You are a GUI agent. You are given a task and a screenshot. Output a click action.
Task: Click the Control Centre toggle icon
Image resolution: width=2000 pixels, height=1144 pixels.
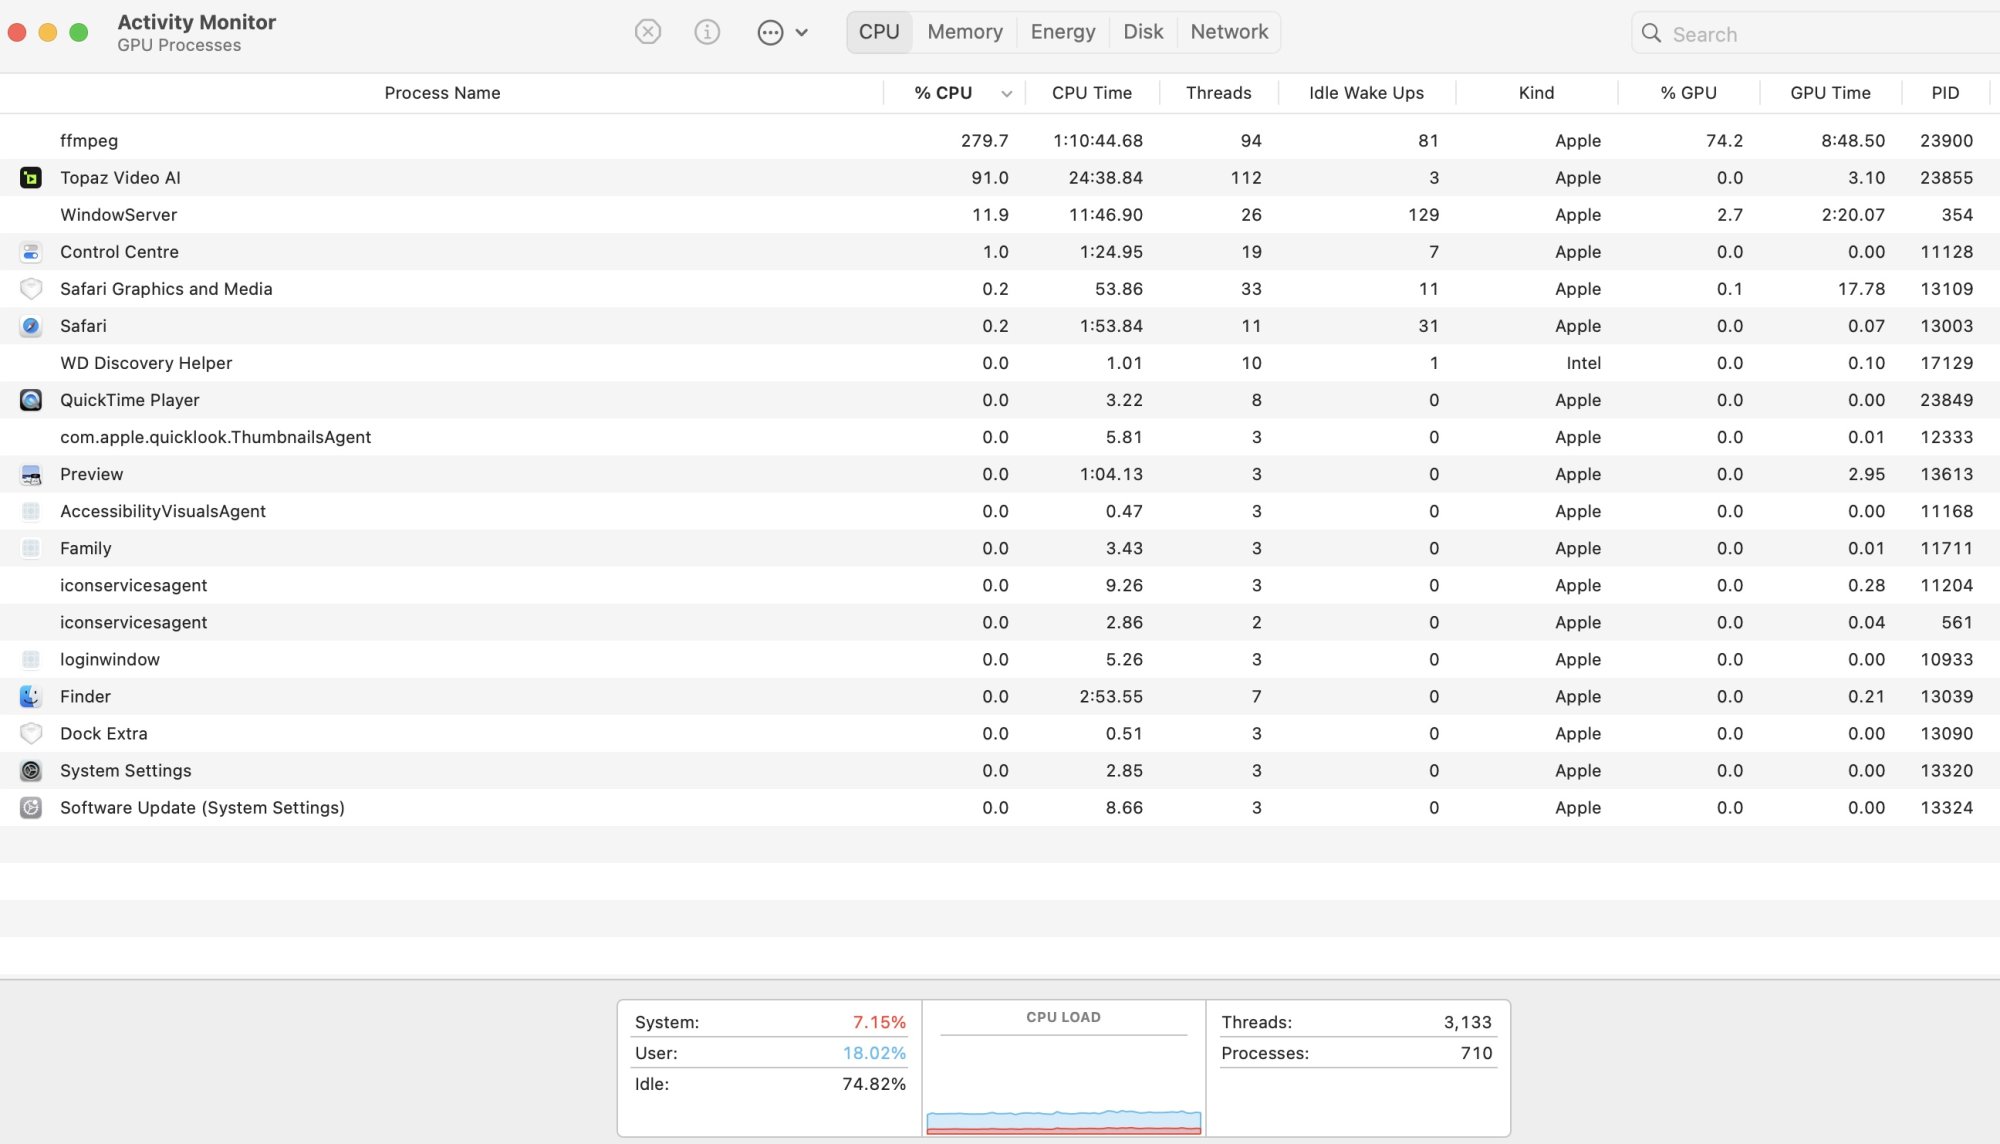click(x=31, y=252)
